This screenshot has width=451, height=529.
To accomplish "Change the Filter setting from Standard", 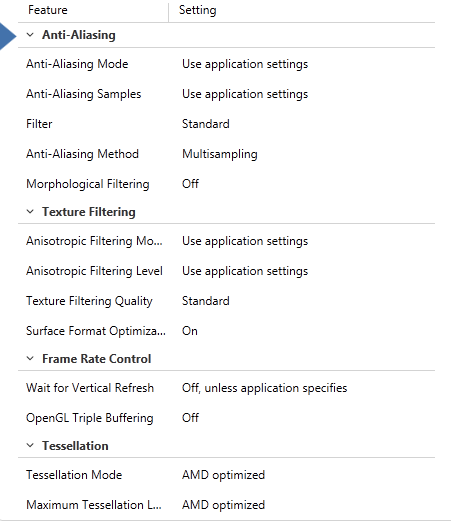I will [205, 124].
